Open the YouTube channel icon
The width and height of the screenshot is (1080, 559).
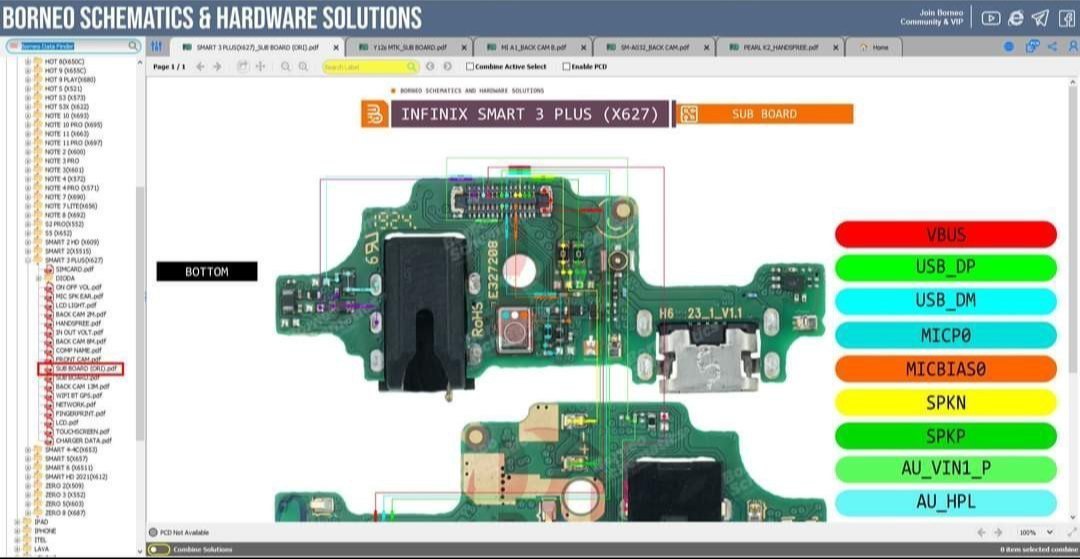point(990,19)
